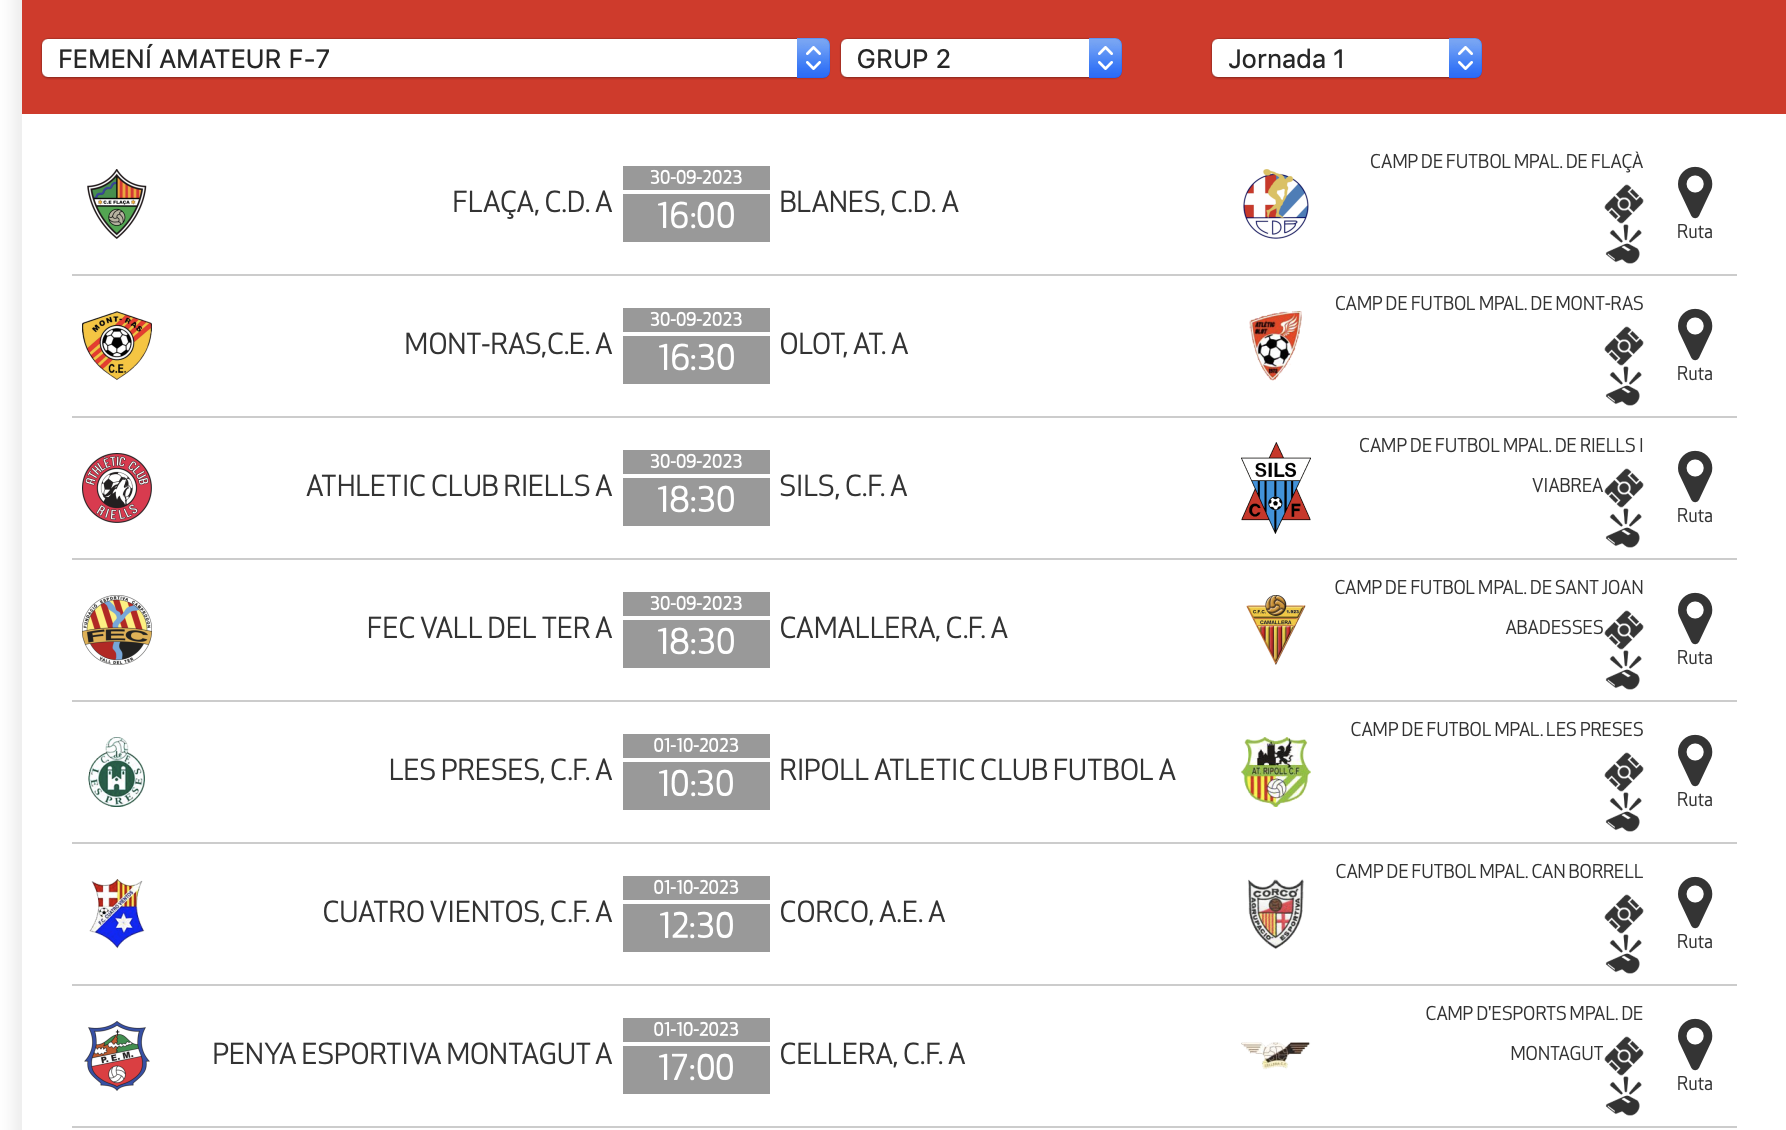The width and height of the screenshot is (1786, 1130).
Task: Click the CAMP DE FUTBOL MPAL. CAN BORRELL venue text
Action: point(1488,872)
